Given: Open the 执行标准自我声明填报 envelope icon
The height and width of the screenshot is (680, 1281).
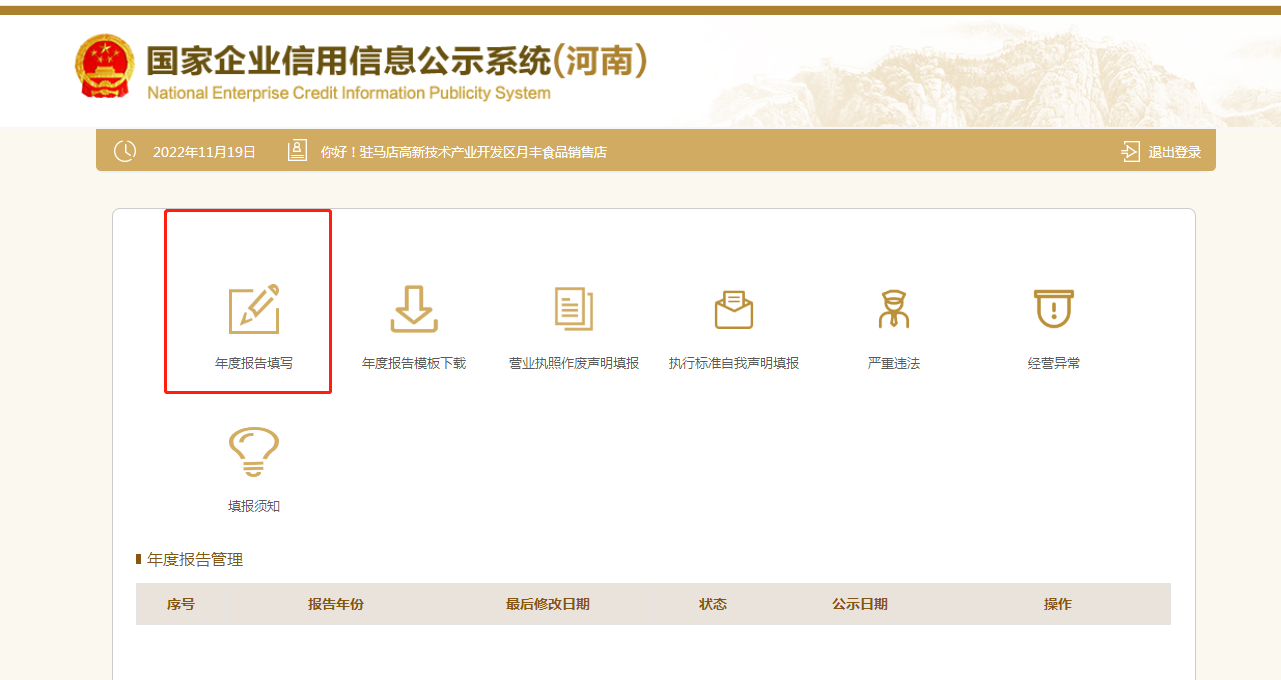Looking at the screenshot, I should 734,309.
